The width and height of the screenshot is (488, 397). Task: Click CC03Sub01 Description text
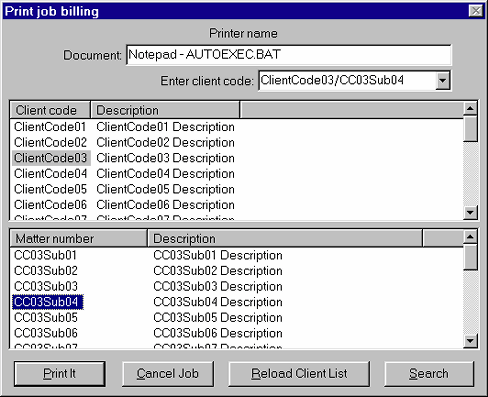pyautogui.click(x=218, y=255)
